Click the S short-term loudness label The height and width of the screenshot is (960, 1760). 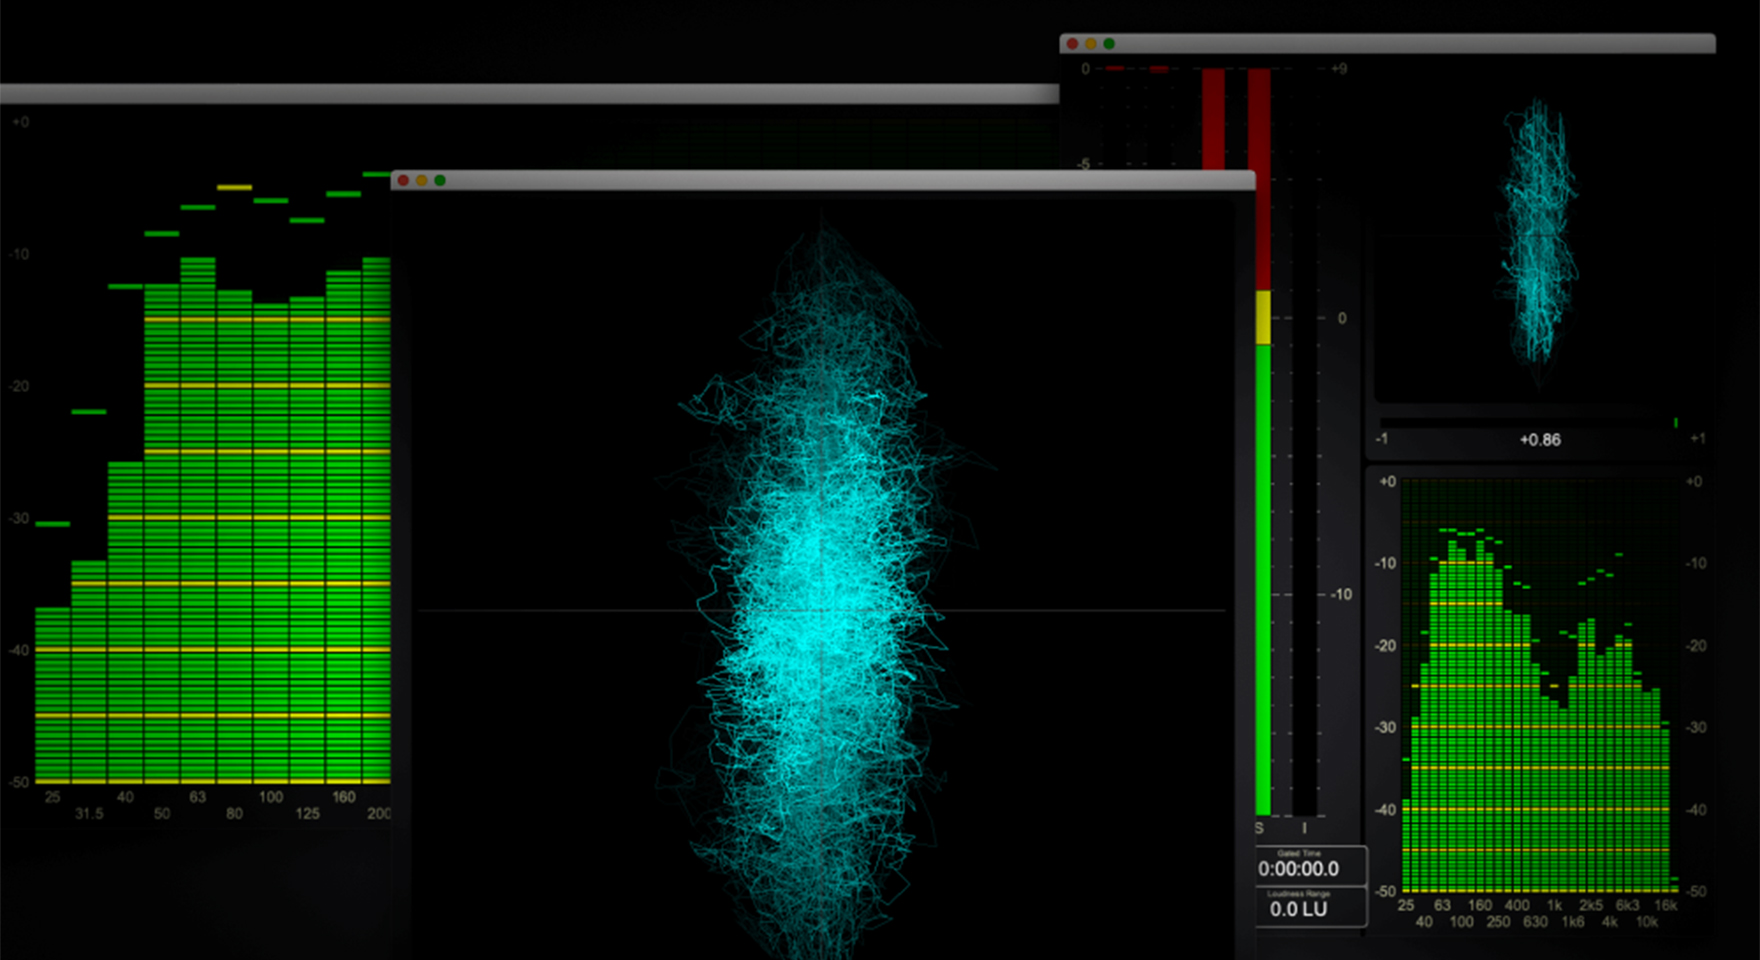(x=1259, y=829)
